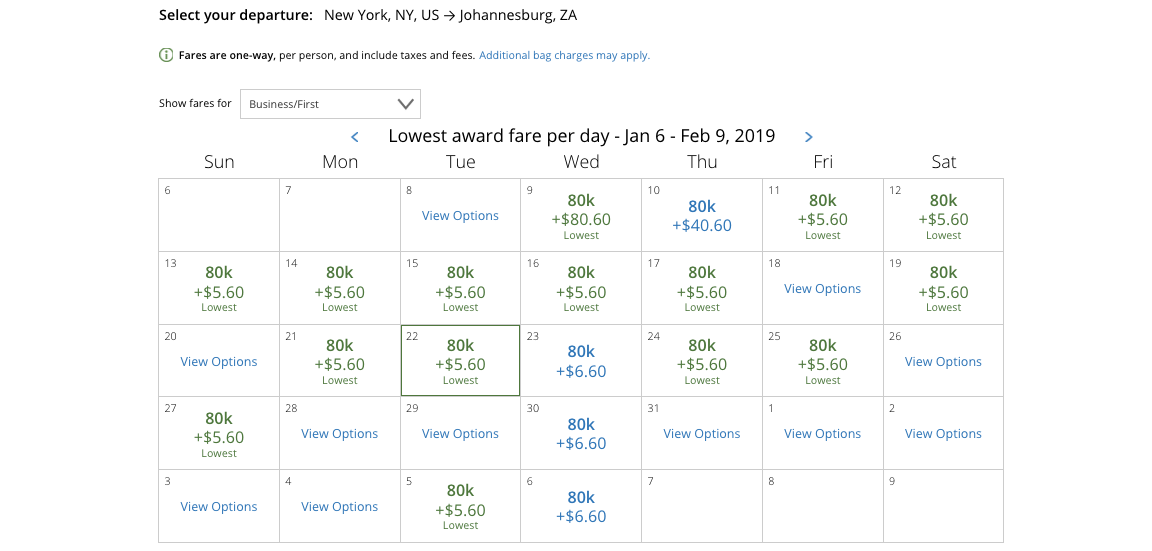Select the 80k +$80.60 fare on January 9

[581, 215]
